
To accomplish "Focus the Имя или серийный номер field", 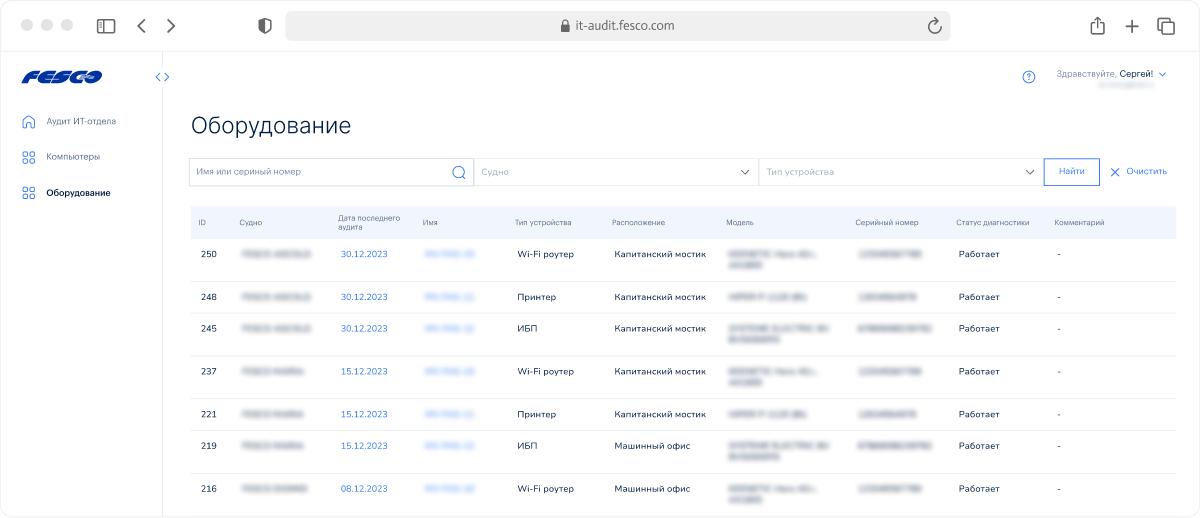I will (x=318, y=172).
